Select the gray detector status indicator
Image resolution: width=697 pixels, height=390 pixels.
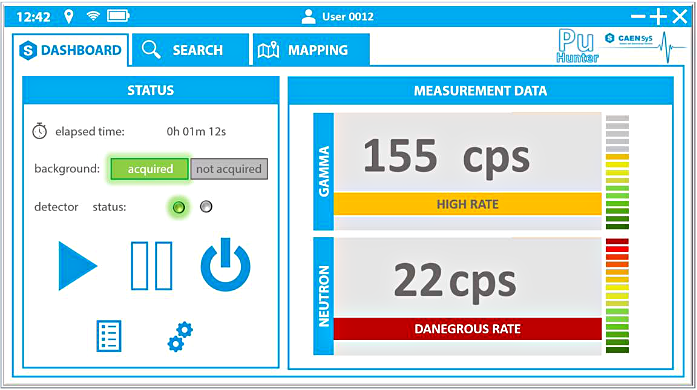(x=206, y=206)
